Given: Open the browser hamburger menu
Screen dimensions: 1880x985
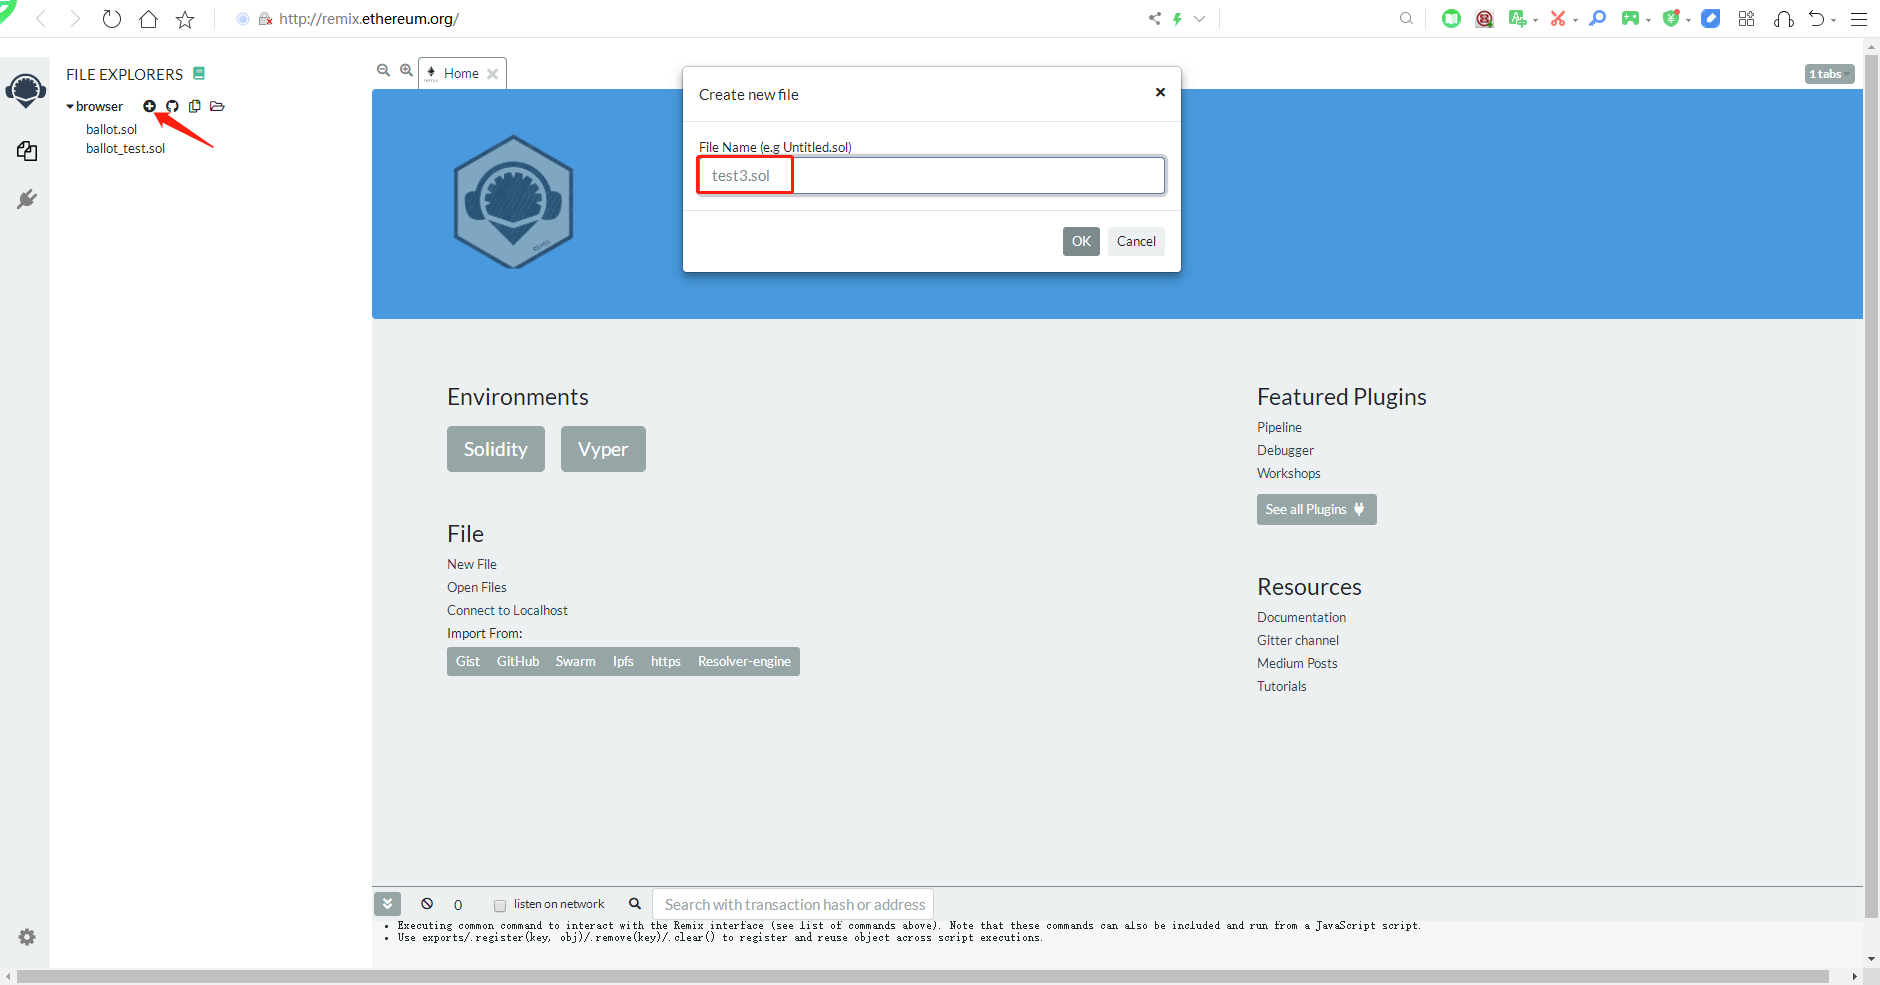Looking at the screenshot, I should pyautogui.click(x=1858, y=18).
